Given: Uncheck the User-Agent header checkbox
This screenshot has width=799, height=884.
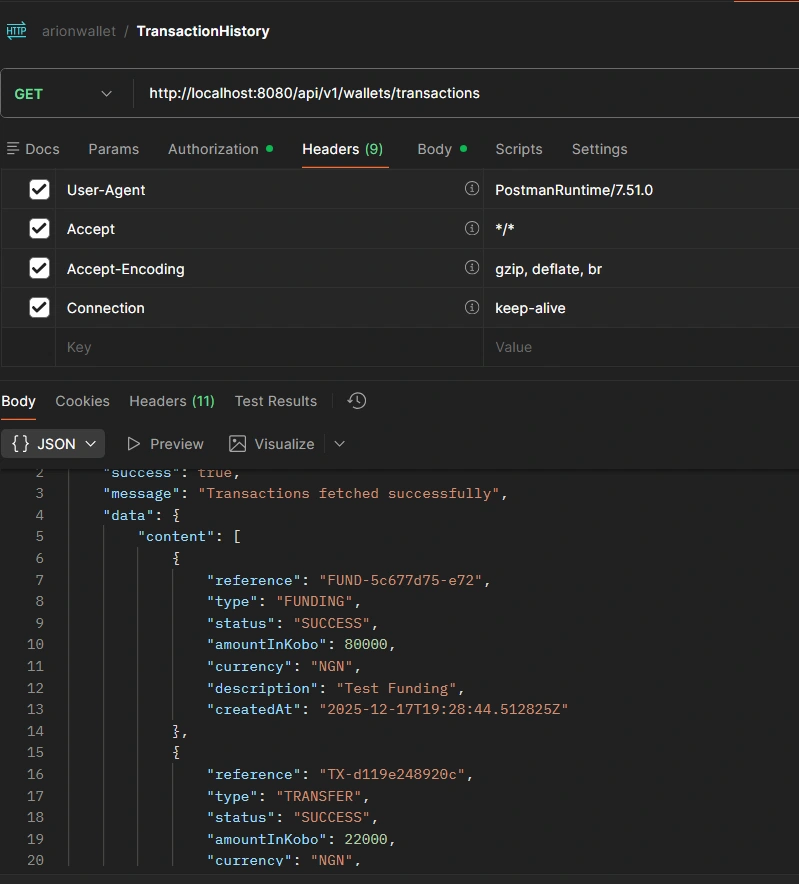Looking at the screenshot, I should click(39, 190).
